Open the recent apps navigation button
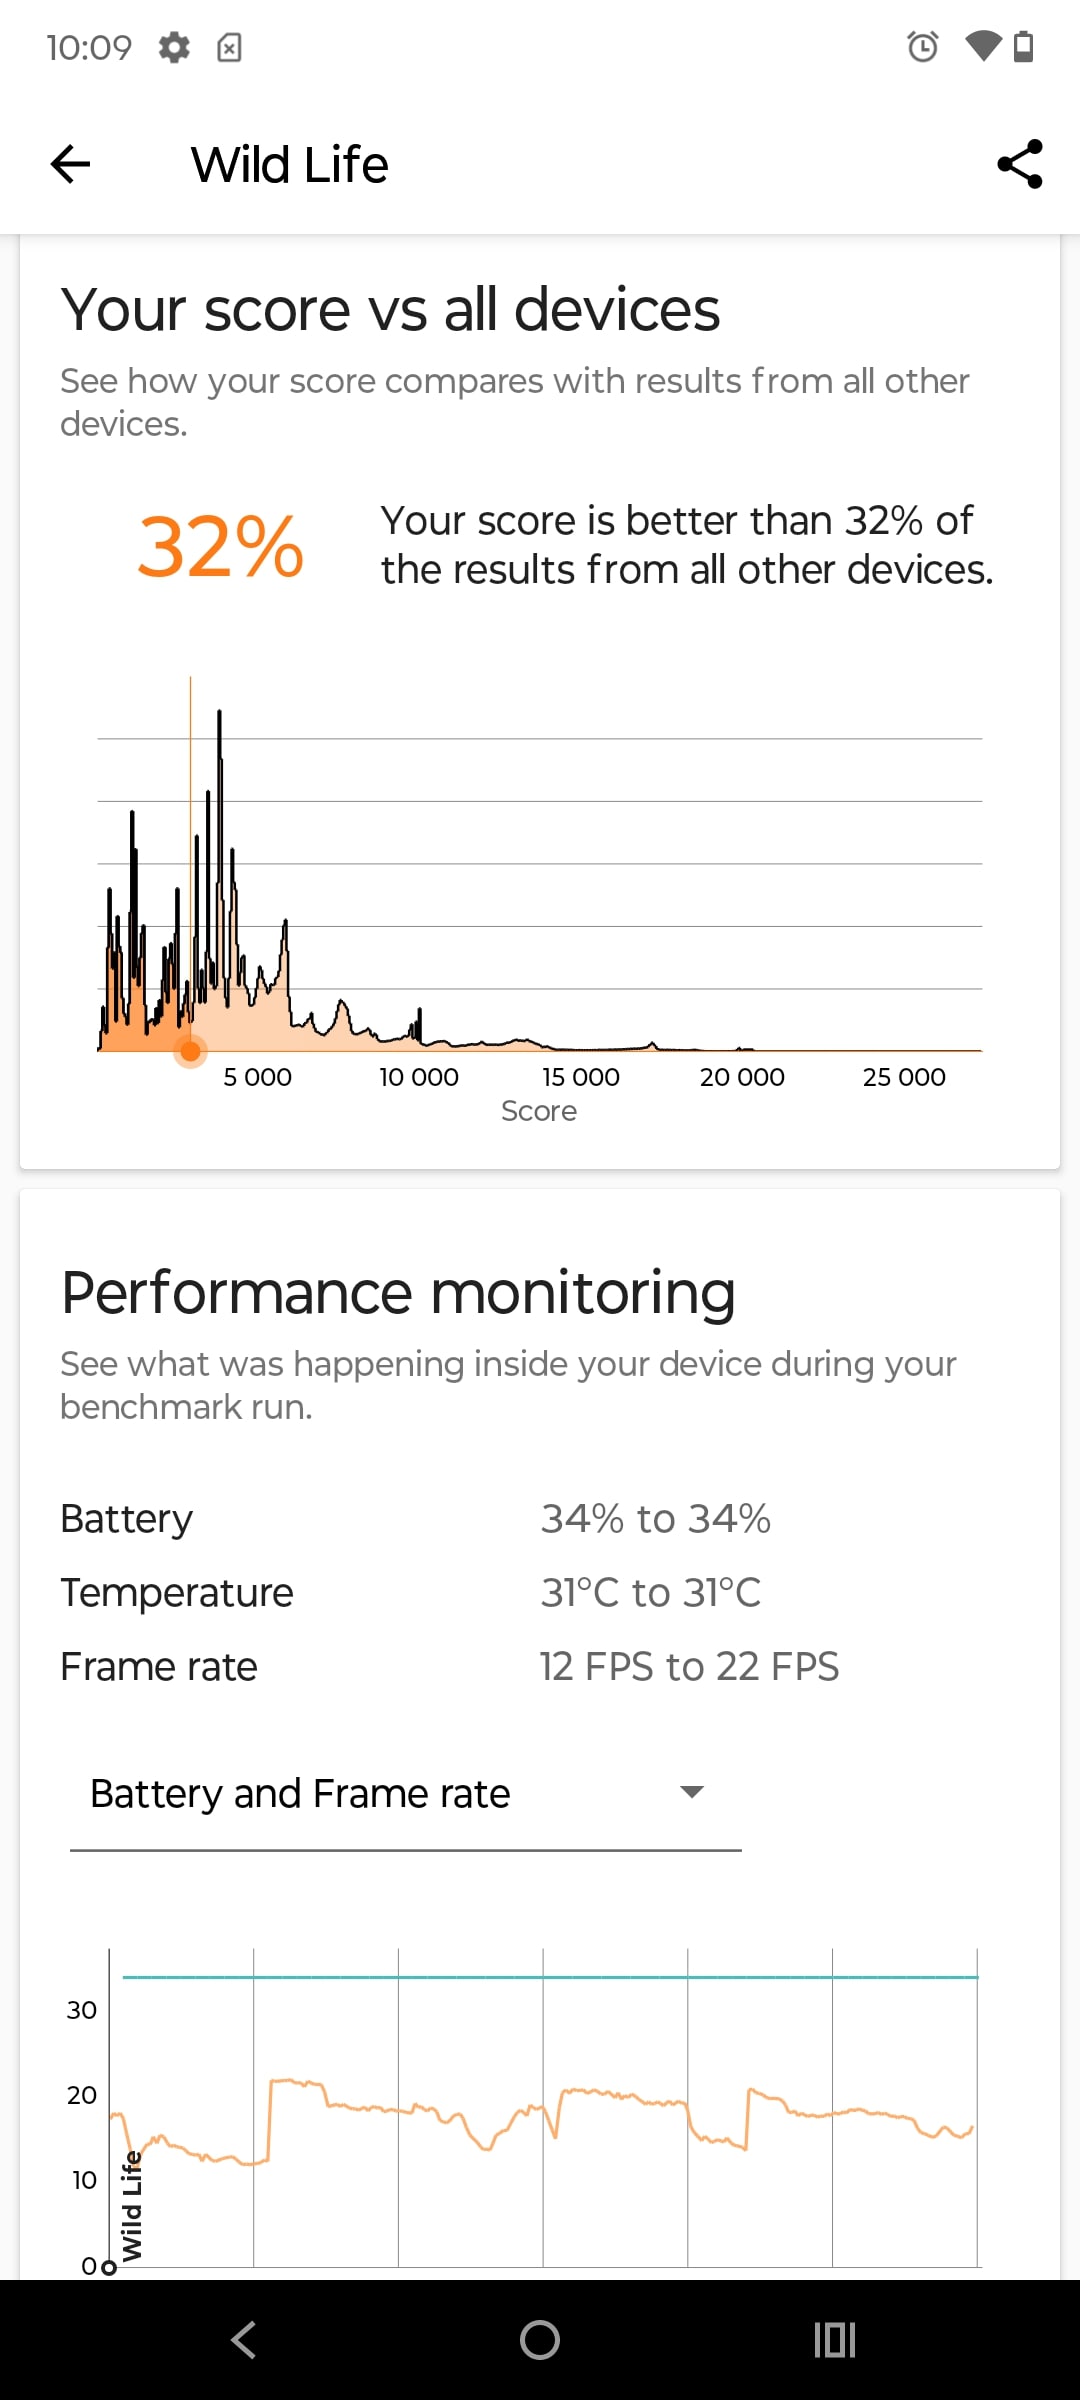 [835, 2340]
